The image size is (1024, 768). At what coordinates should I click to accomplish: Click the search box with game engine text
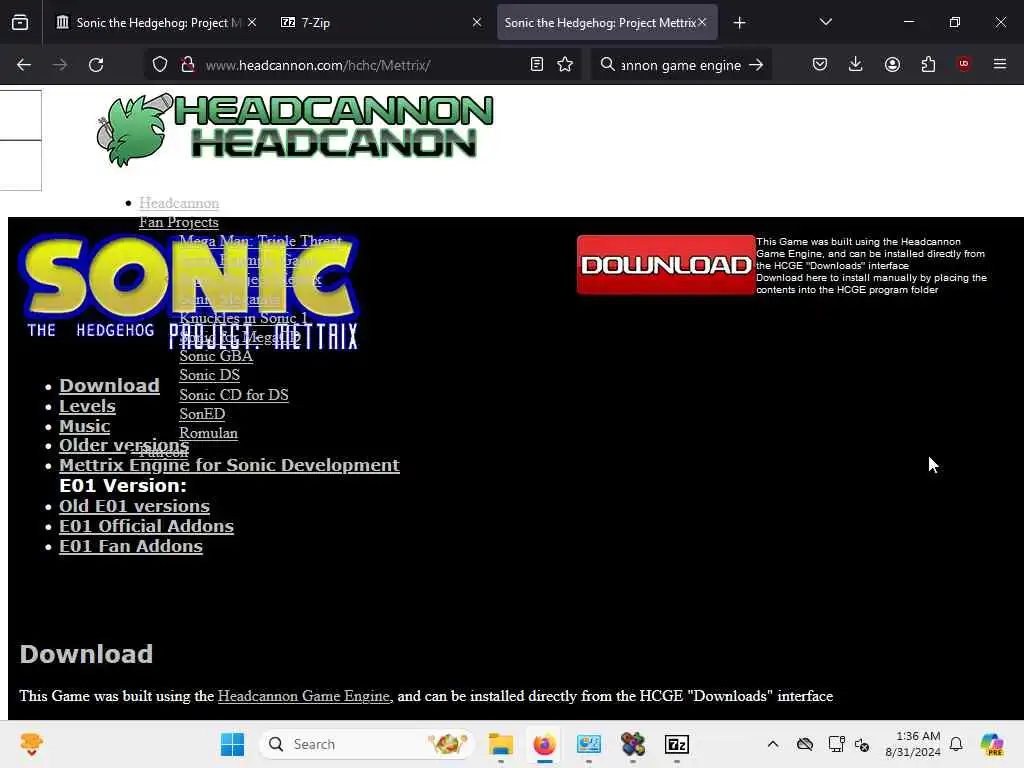(680, 65)
